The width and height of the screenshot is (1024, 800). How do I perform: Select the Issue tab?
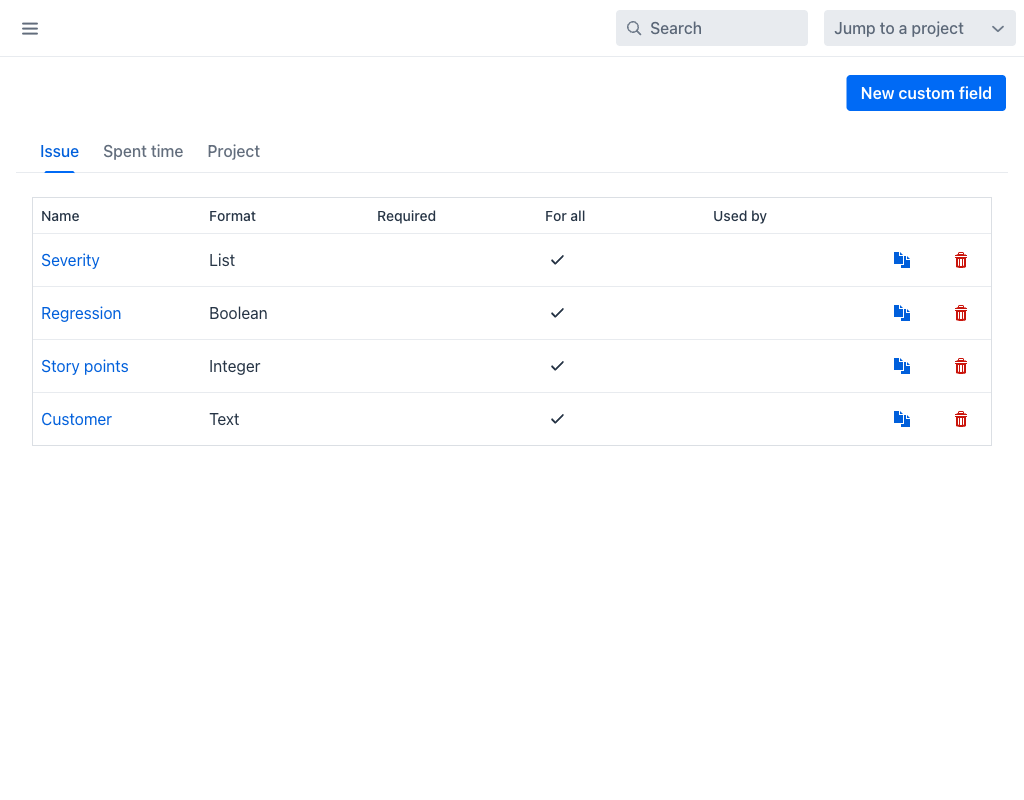point(59,152)
